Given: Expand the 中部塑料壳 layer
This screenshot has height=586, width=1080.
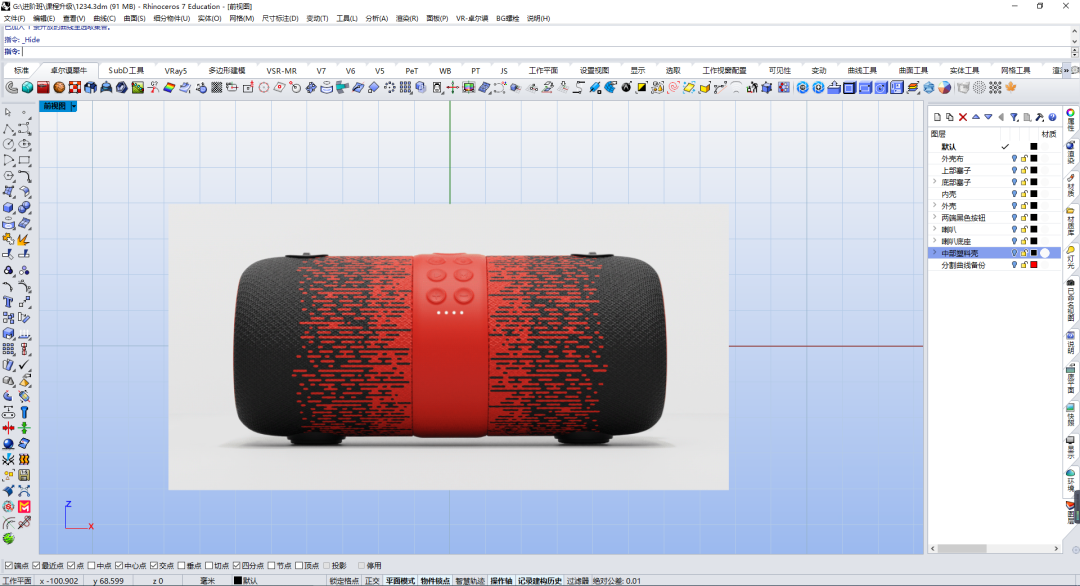Looking at the screenshot, I should pos(935,253).
